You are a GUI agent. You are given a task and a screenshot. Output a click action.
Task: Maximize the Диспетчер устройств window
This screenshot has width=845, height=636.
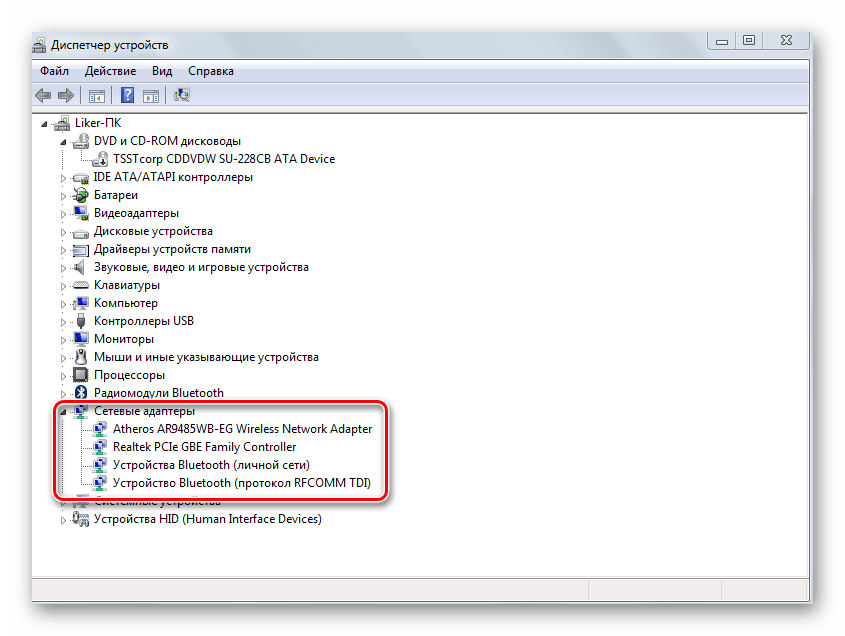click(749, 40)
